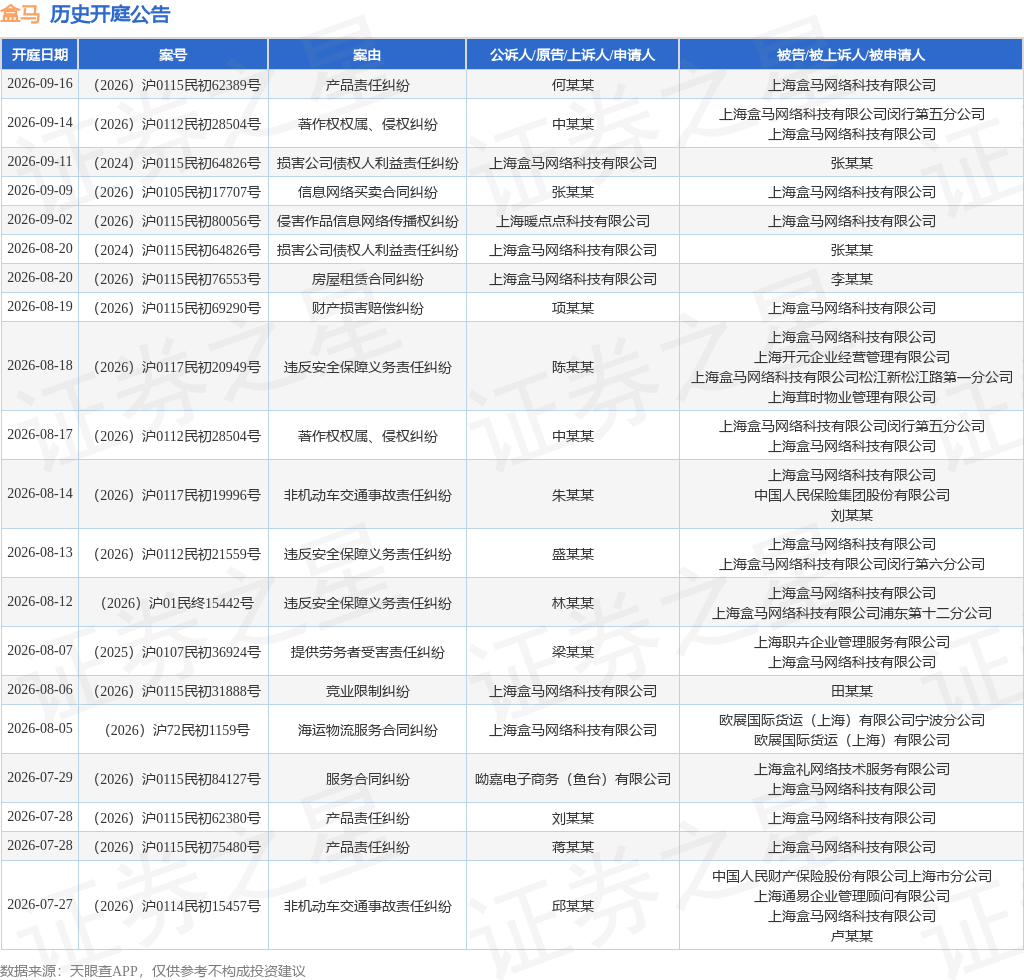The height and width of the screenshot is (980, 1024).
Task: Select plaintiff 上海暖点点科技有限公司
Action: 573,221
